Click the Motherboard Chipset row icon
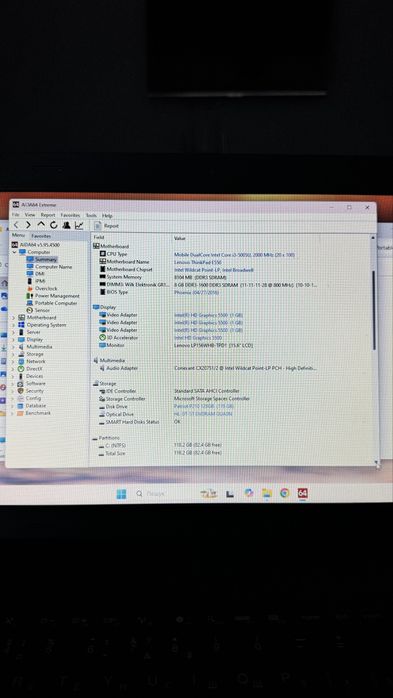The height and width of the screenshot is (698, 393). coord(103,269)
